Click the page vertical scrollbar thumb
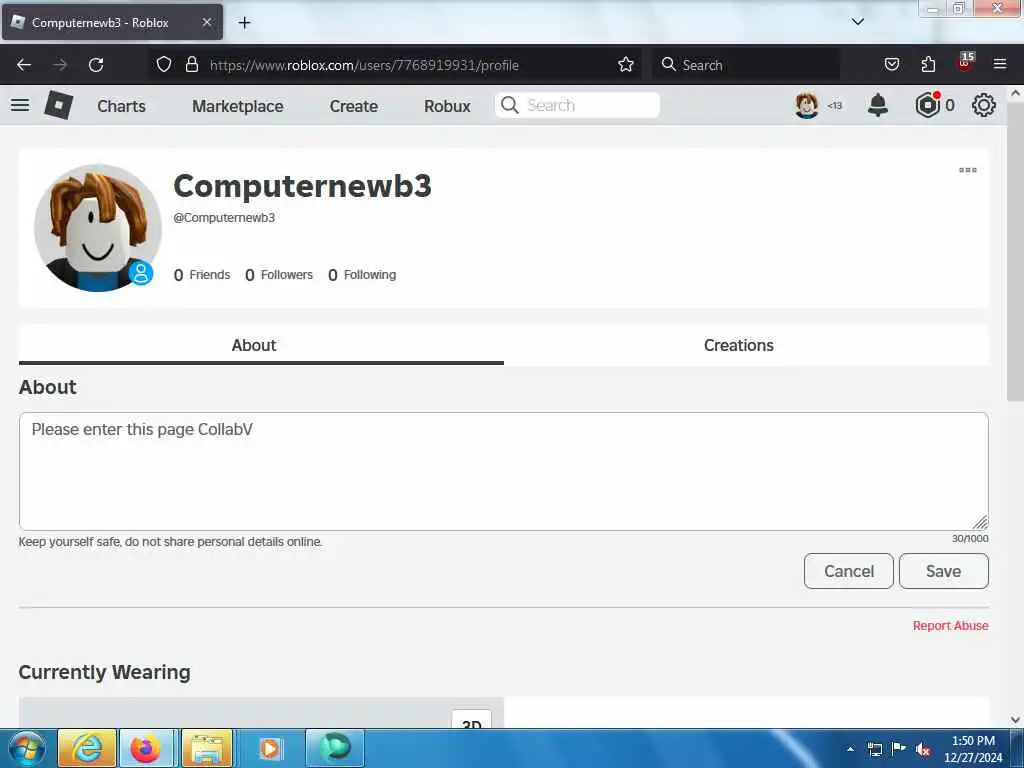This screenshot has width=1024, height=768. pos(1016,251)
